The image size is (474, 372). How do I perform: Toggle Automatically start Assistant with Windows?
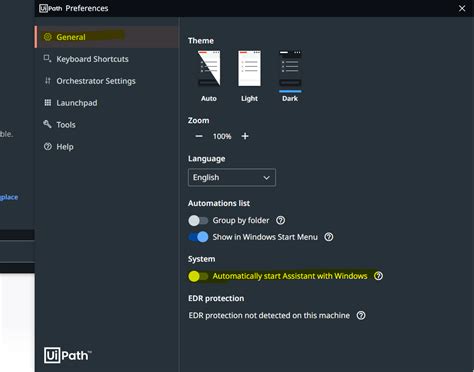[198, 276]
